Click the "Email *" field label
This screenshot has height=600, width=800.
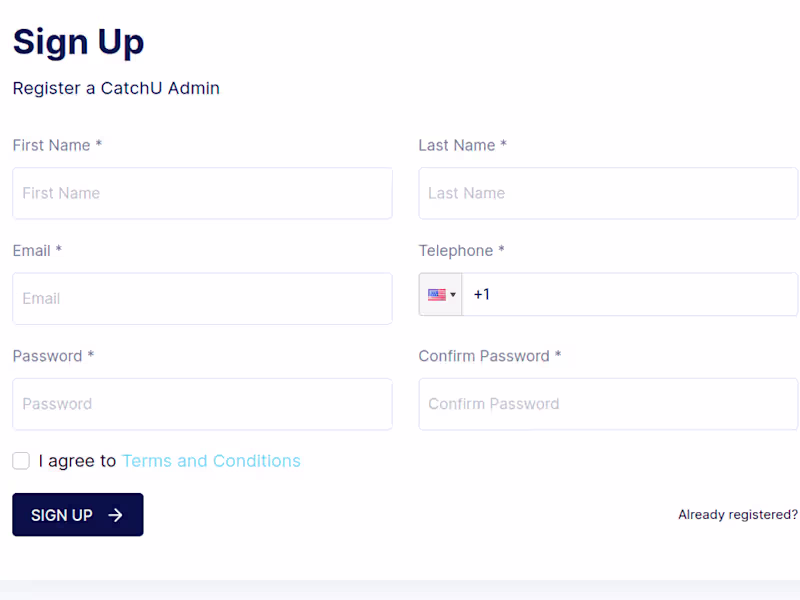(37, 250)
